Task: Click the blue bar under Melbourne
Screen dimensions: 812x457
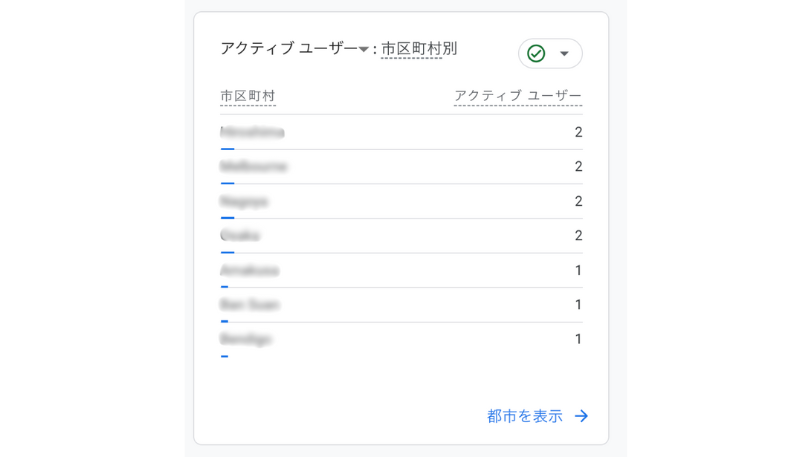Action: point(227,184)
